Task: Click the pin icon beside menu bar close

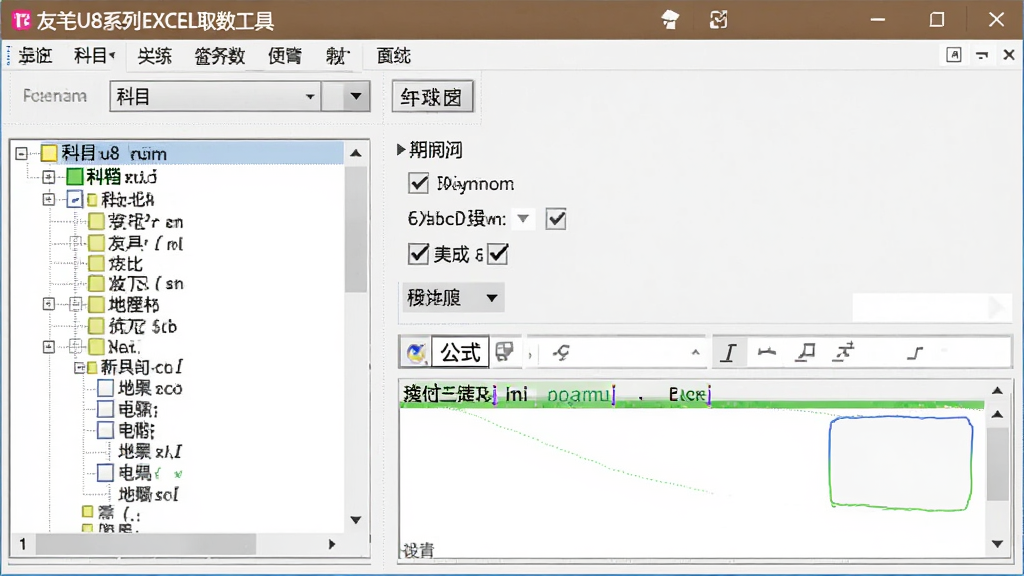Action: pos(982,56)
